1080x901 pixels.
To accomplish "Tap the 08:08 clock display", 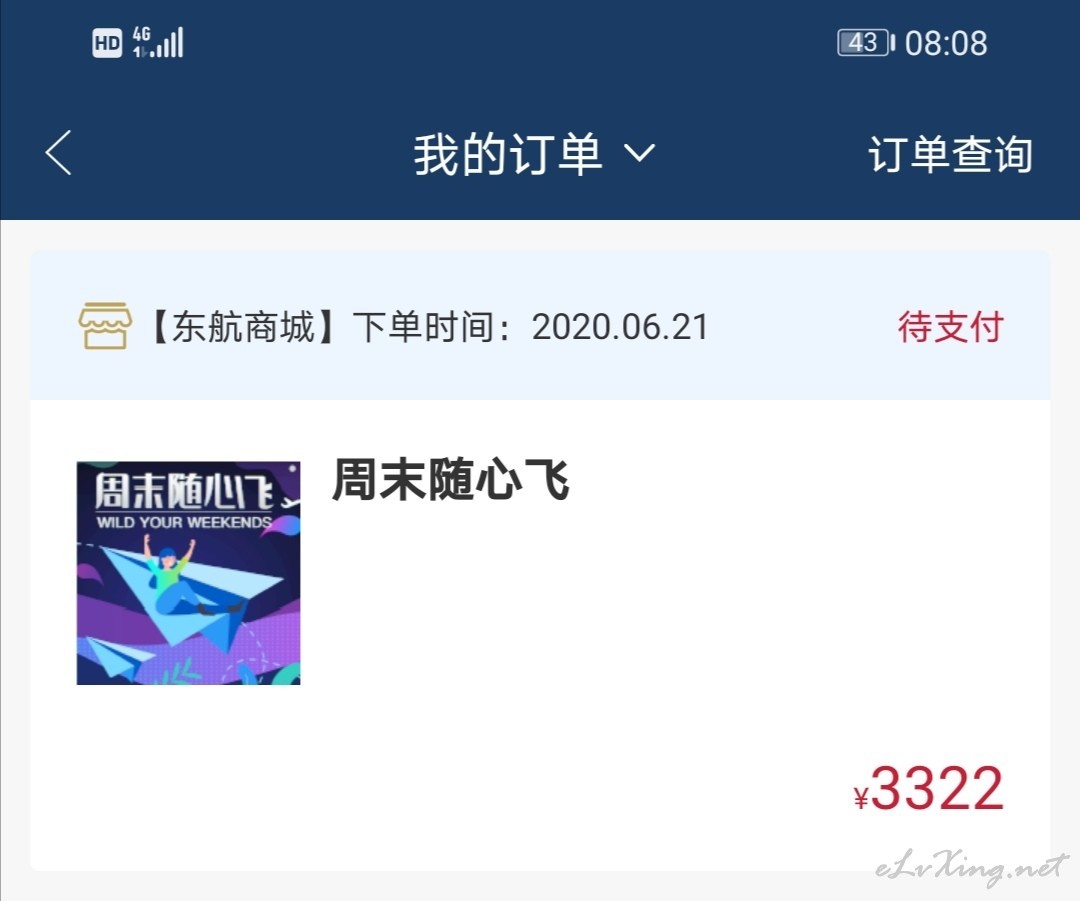I will pyautogui.click(x=946, y=43).
